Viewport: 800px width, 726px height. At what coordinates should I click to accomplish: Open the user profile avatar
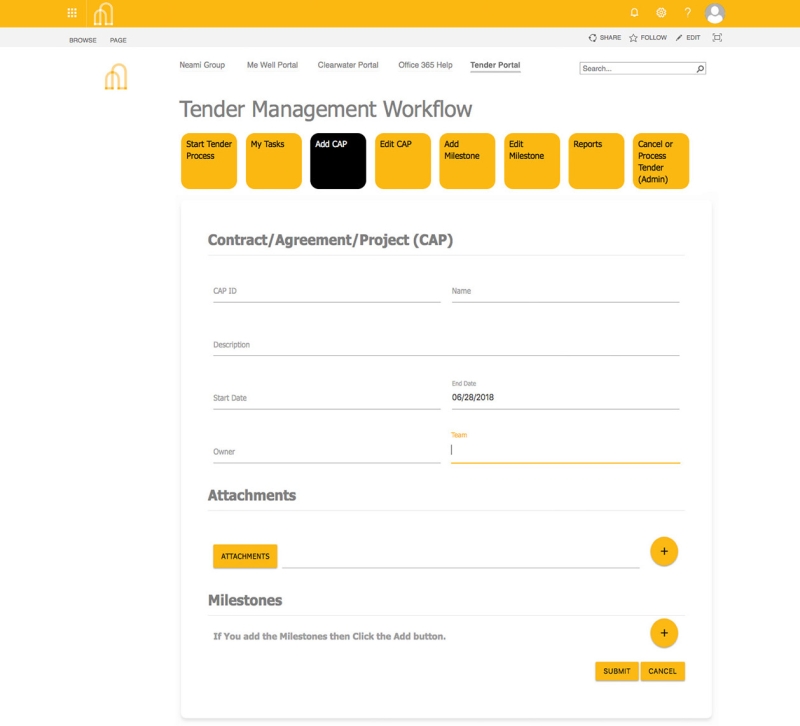[x=714, y=13]
